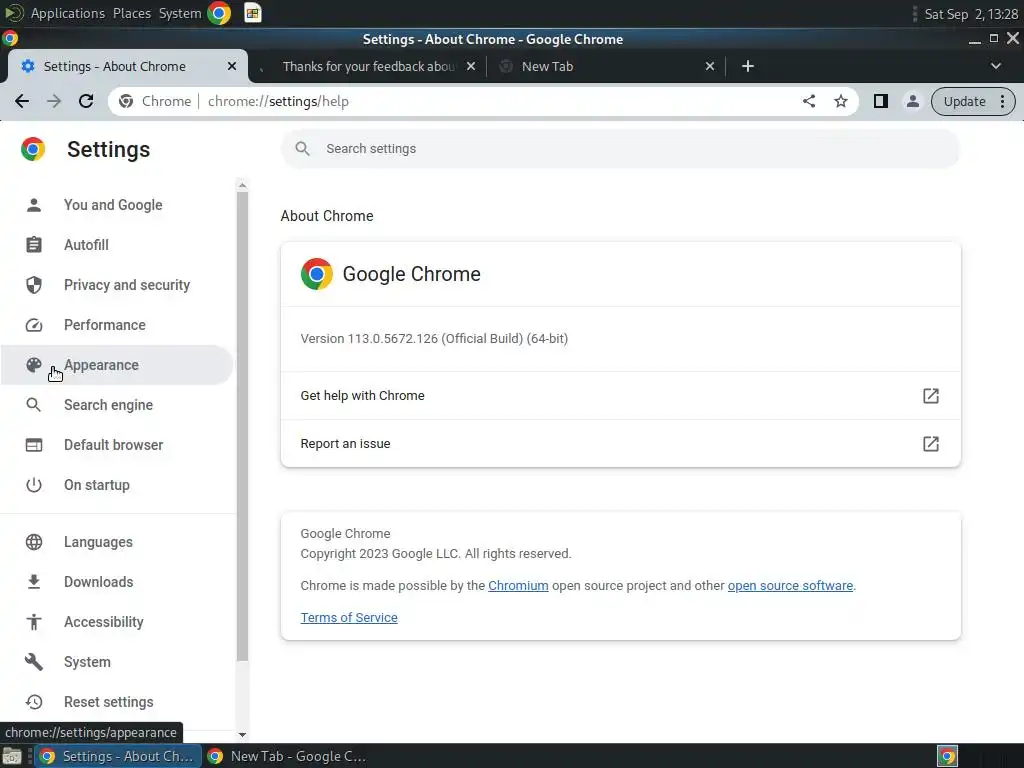Click the Search settings field

620,149
